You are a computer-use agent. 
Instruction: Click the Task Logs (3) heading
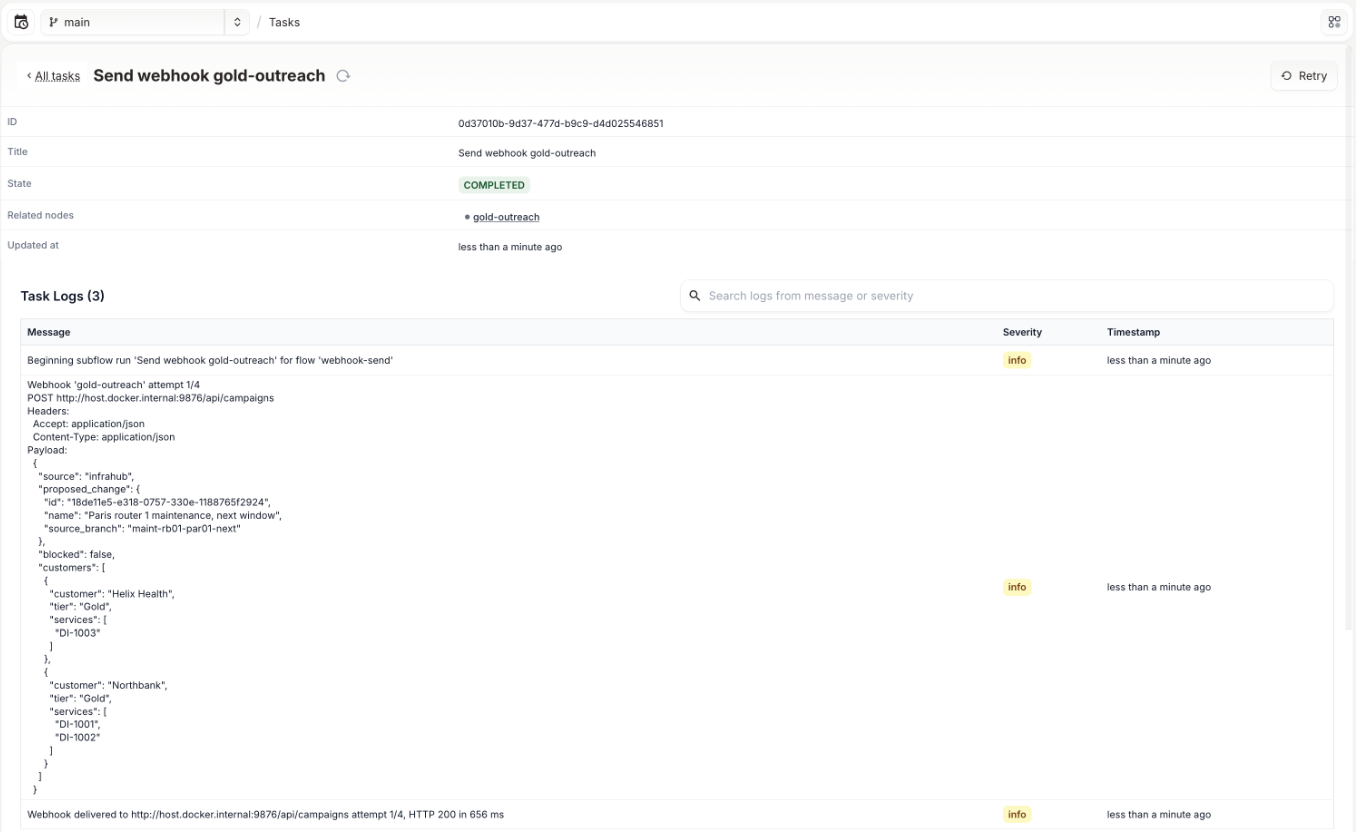(63, 296)
